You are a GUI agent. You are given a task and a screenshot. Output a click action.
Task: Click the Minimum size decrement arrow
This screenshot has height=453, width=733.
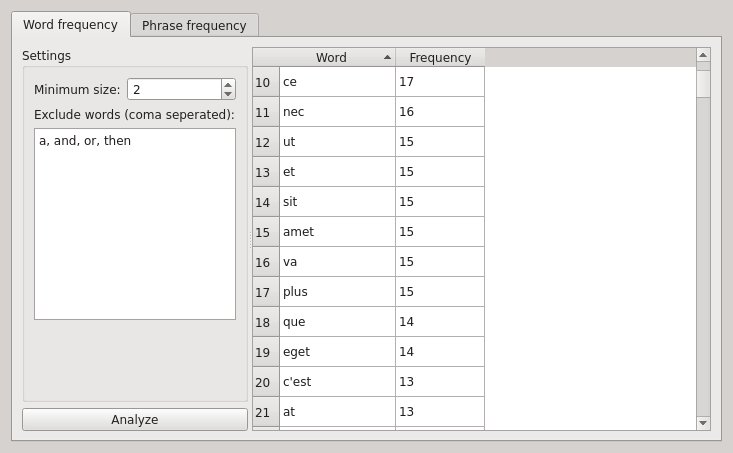click(228, 94)
